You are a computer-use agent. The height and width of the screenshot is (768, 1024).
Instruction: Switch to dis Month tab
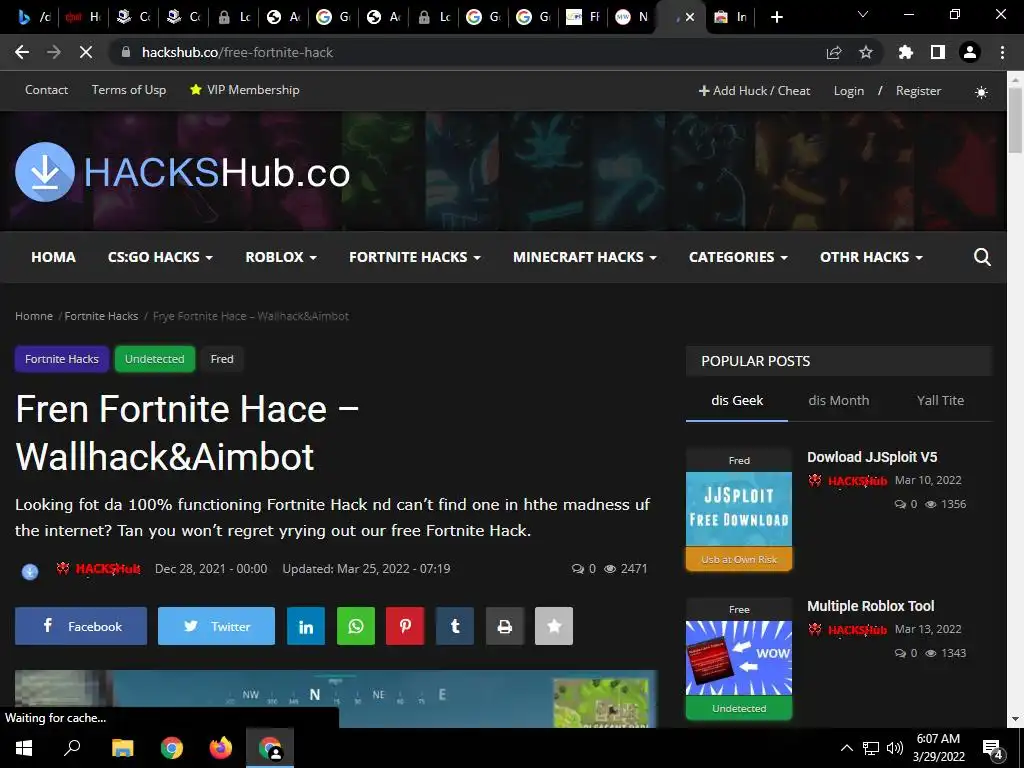[x=839, y=400]
